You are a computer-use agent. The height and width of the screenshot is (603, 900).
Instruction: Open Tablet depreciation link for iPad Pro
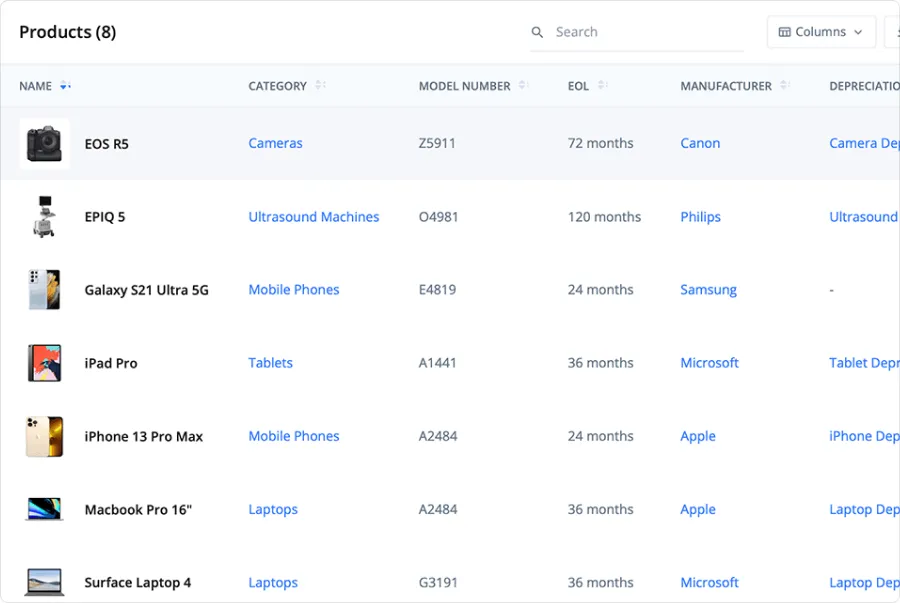click(864, 363)
